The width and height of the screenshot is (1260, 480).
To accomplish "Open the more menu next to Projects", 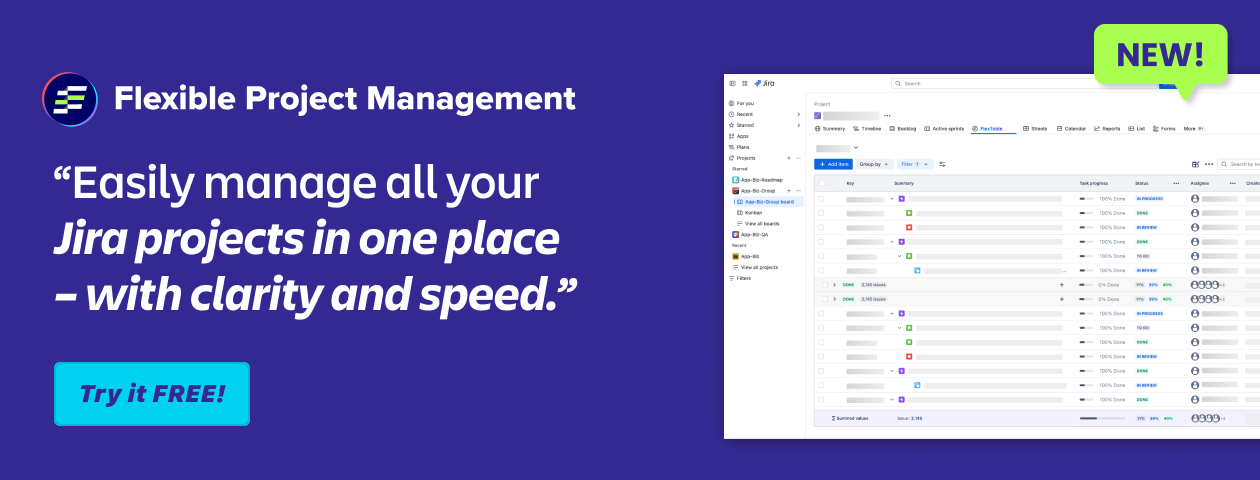I will tap(798, 158).
